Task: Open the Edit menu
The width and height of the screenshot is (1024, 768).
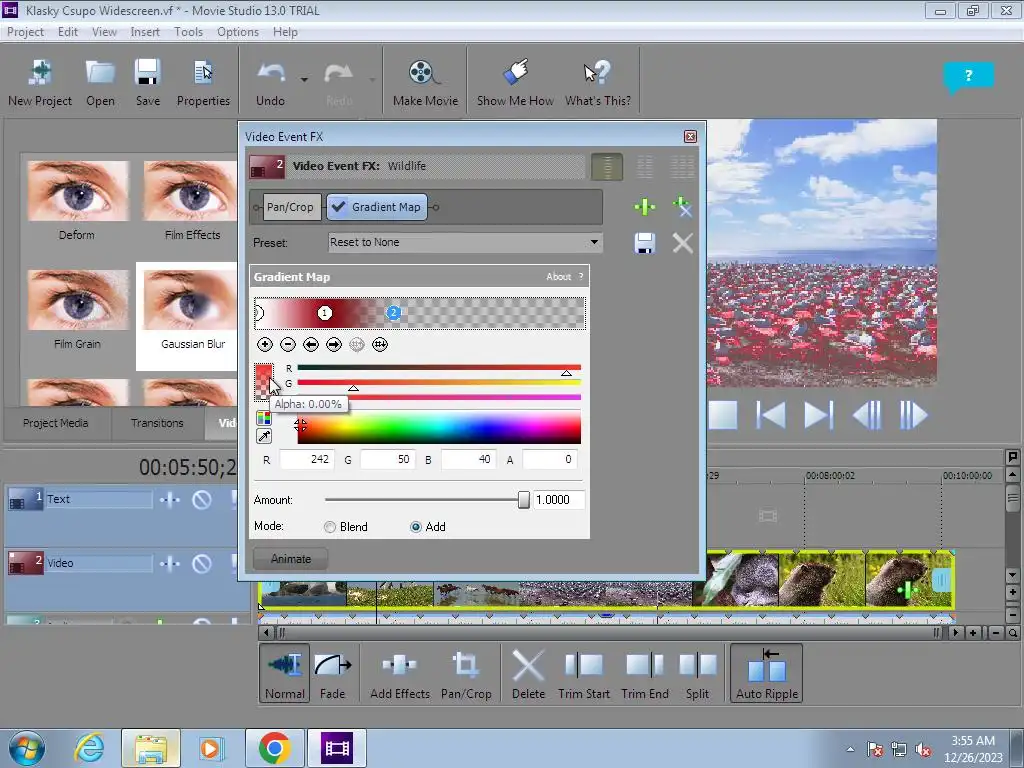Action: 67,32
